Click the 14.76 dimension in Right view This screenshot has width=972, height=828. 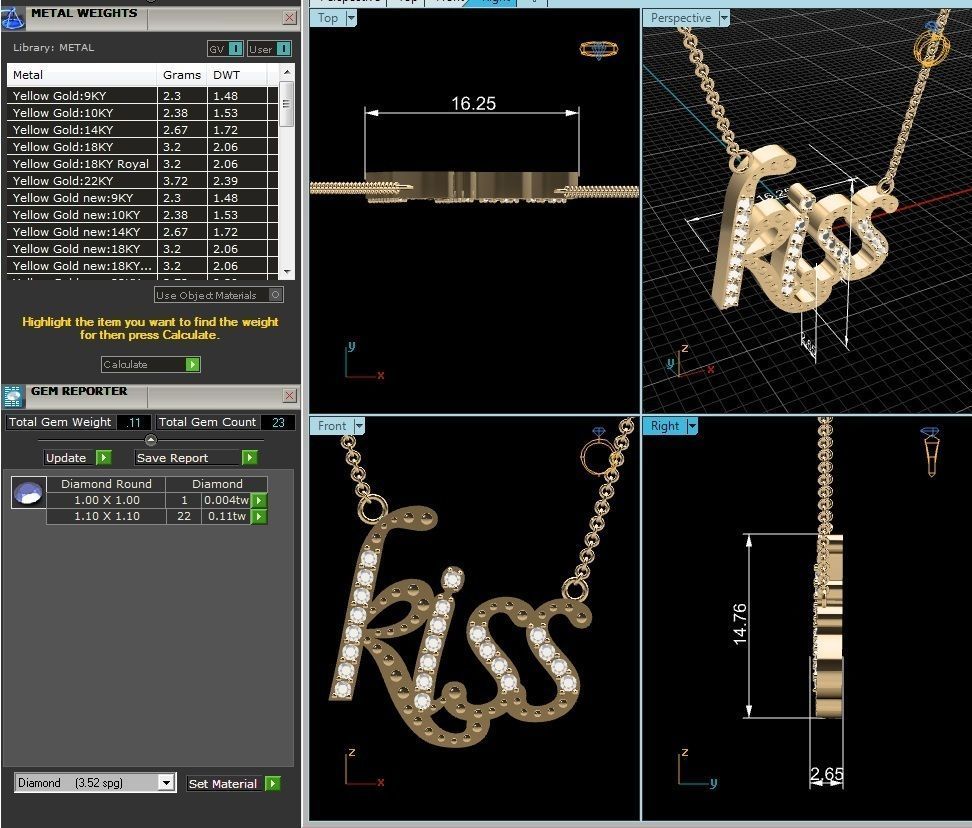point(740,624)
